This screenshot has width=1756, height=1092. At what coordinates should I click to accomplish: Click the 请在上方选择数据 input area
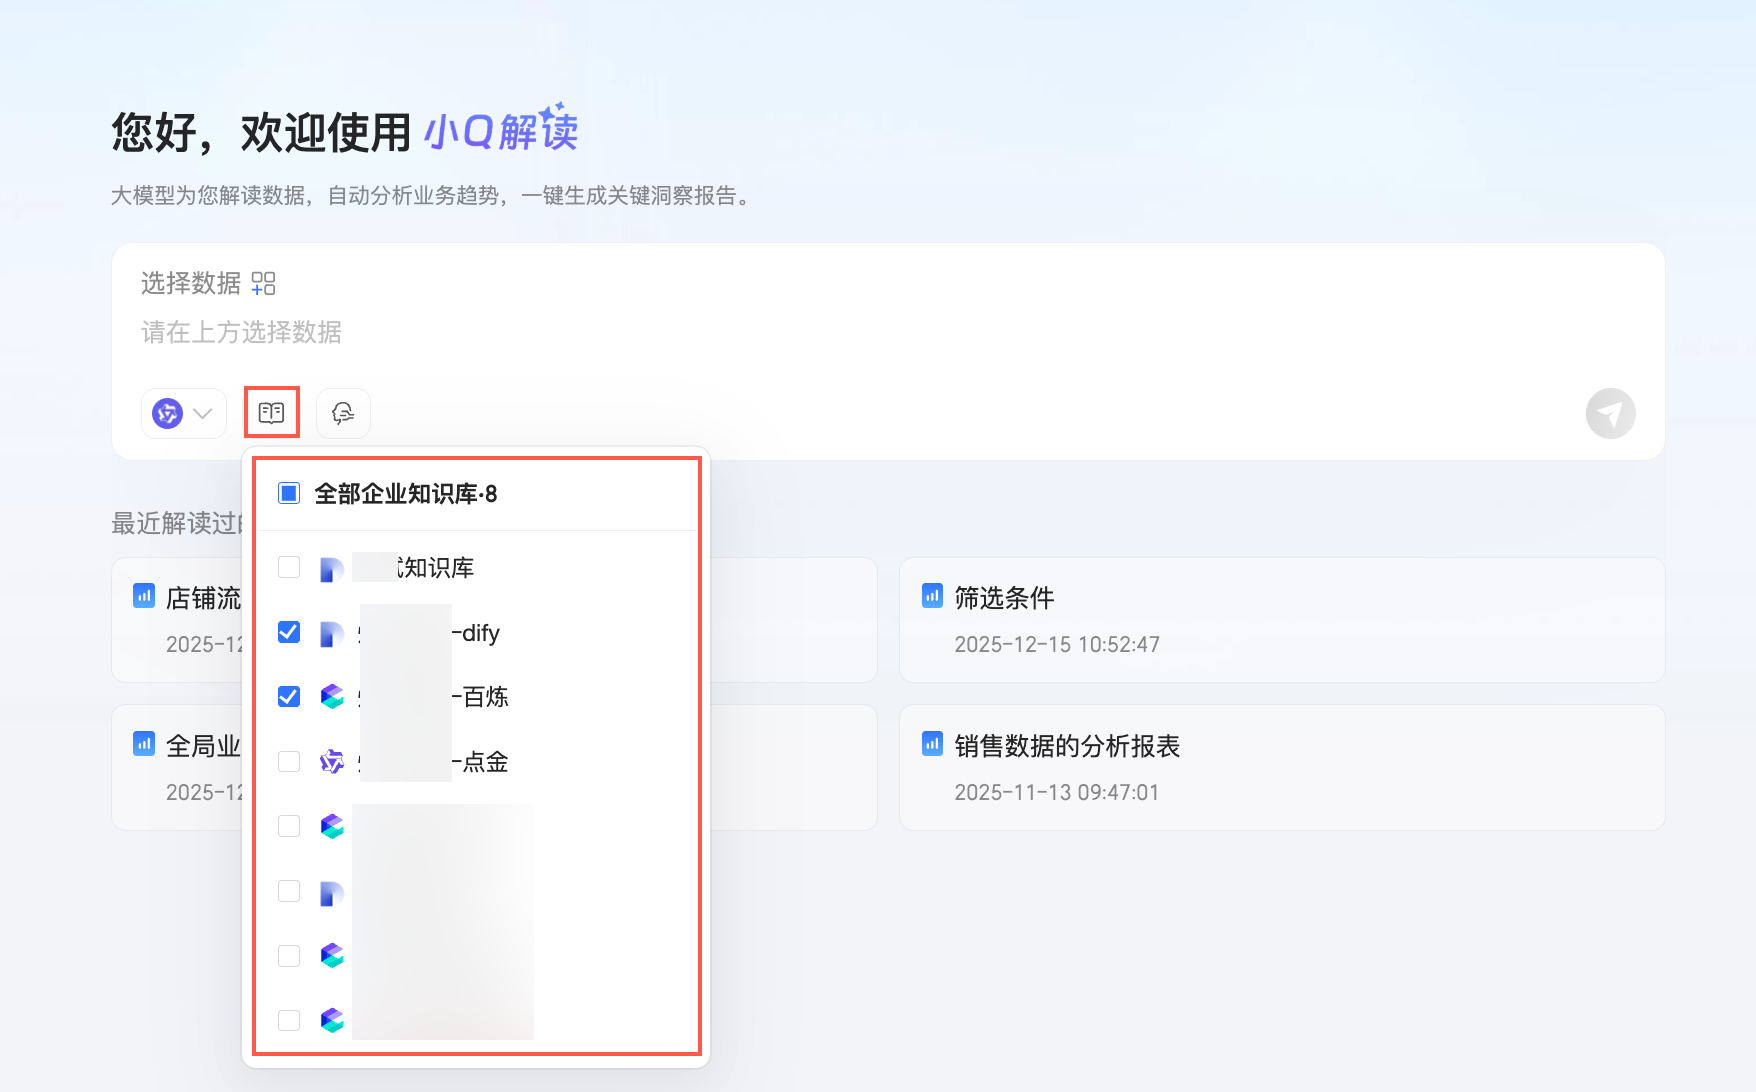[x=241, y=332]
